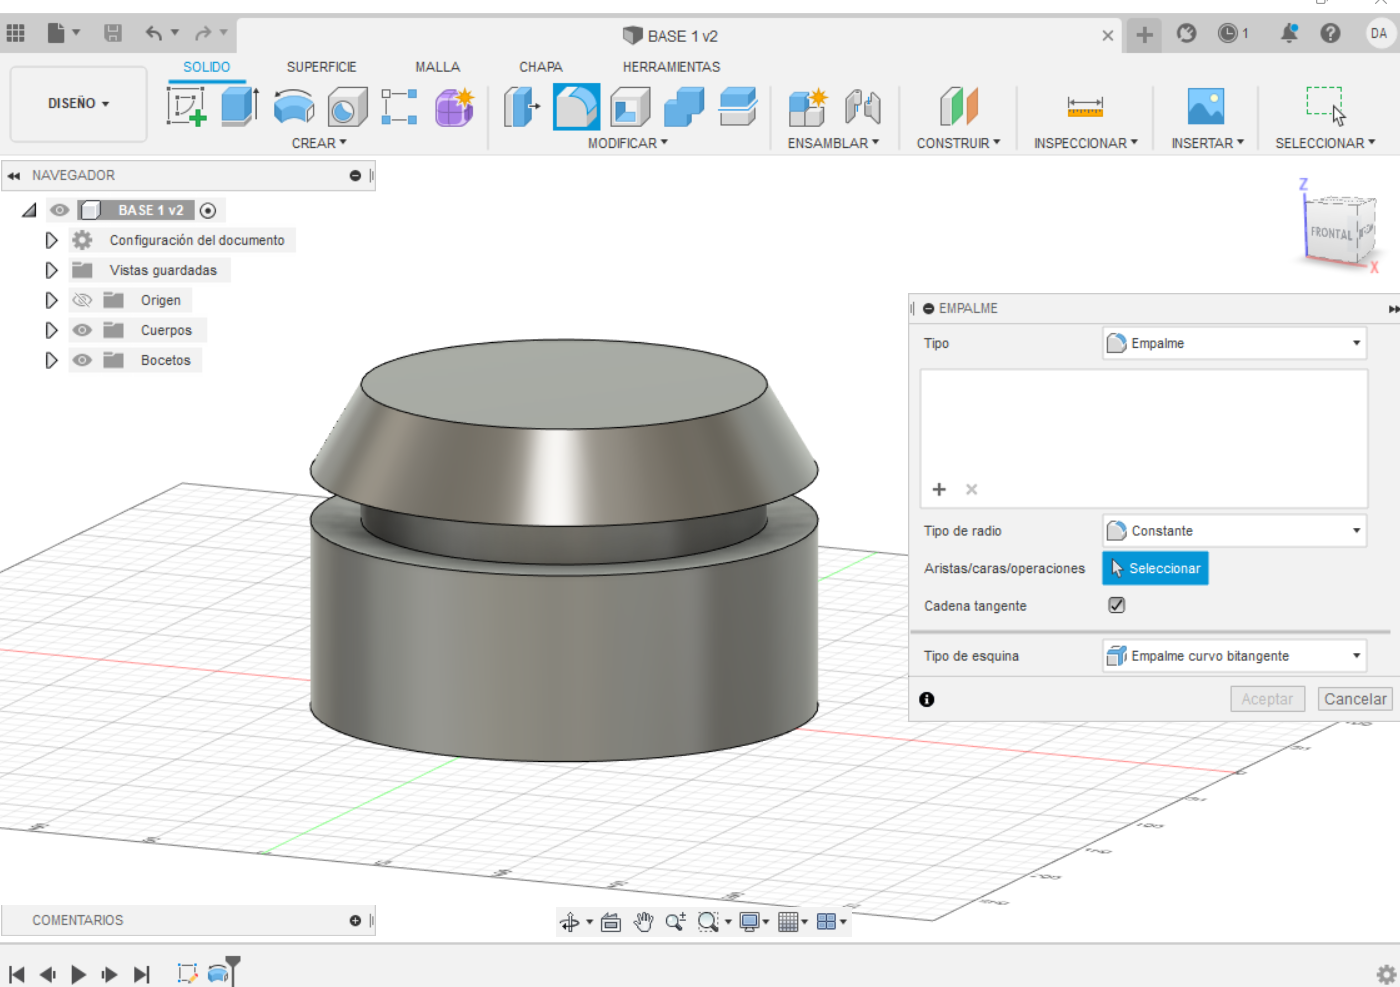Click the Seleccionar button
Image resolution: width=1400 pixels, height=987 pixels.
(x=1155, y=568)
